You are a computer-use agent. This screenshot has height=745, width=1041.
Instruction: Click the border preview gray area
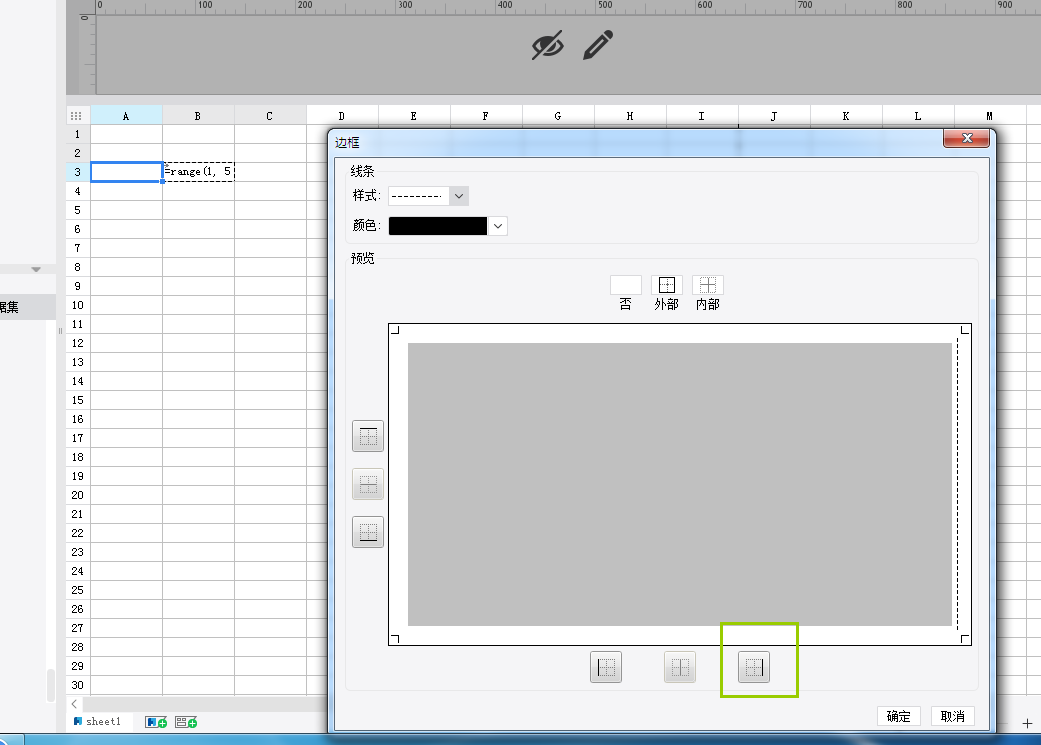coord(680,484)
